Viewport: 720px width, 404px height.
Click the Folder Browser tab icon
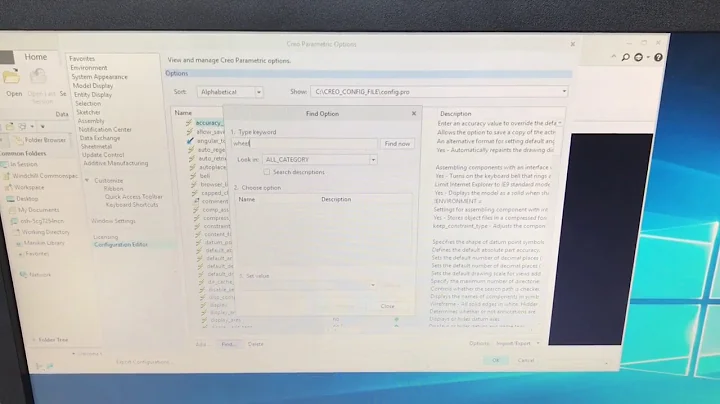(x=19, y=140)
